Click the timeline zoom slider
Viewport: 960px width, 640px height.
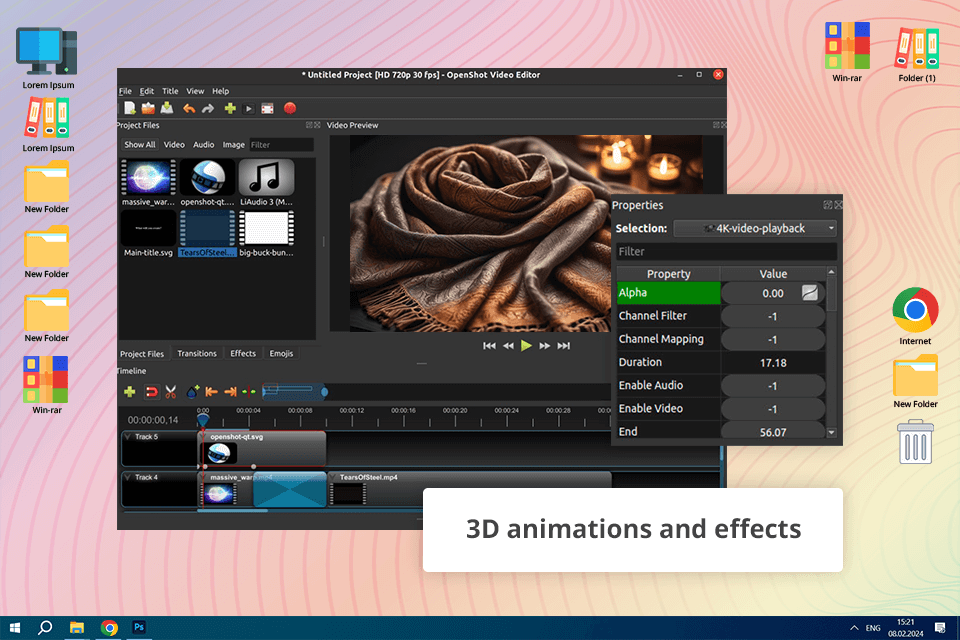coord(294,391)
